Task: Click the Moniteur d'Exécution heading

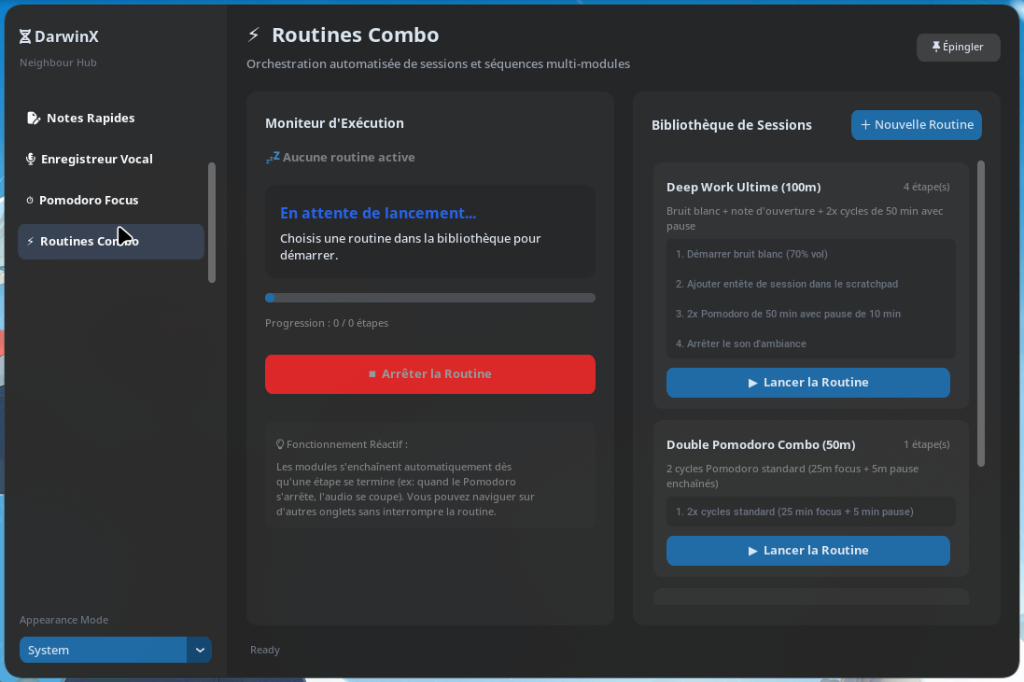Action: point(334,123)
